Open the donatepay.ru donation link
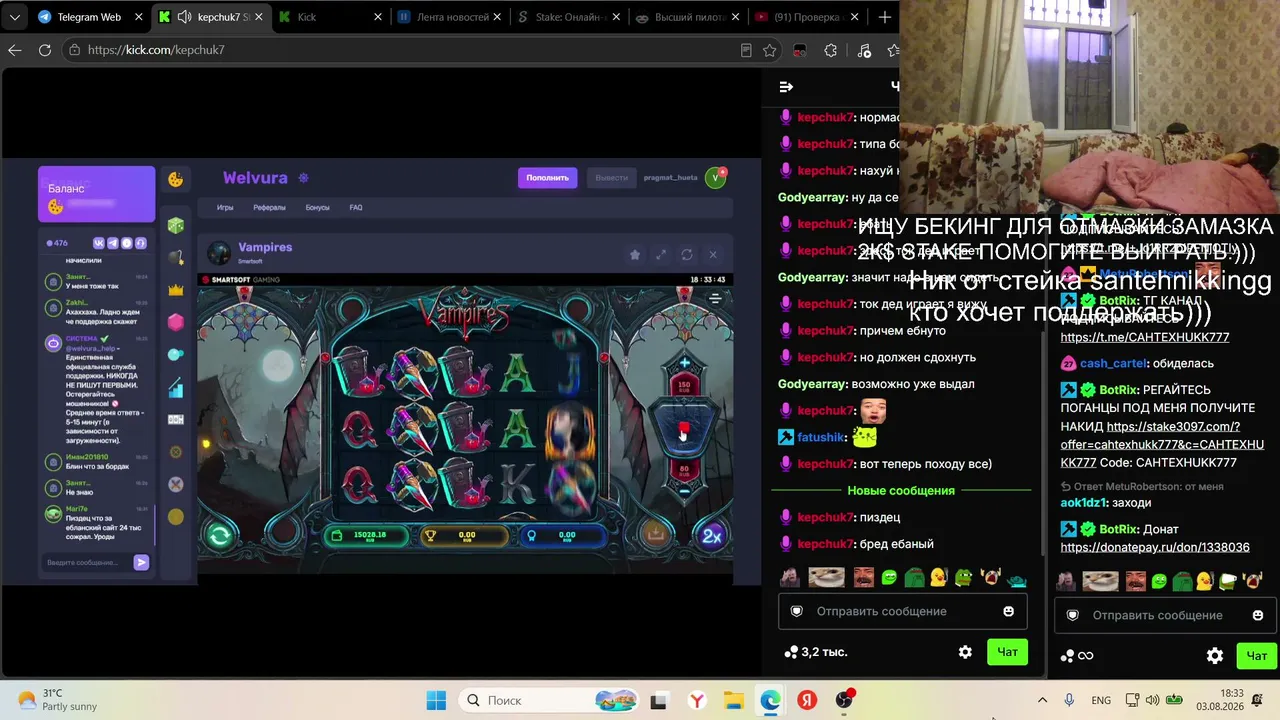Image resolution: width=1280 pixels, height=720 pixels. click(x=1155, y=548)
